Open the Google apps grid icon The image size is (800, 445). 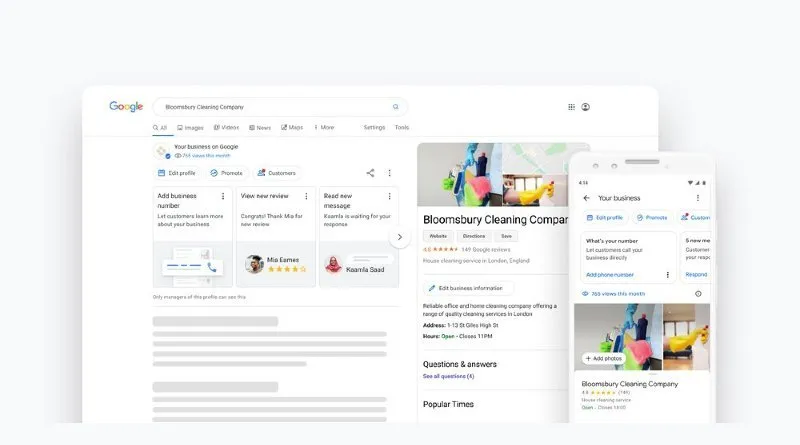571,107
